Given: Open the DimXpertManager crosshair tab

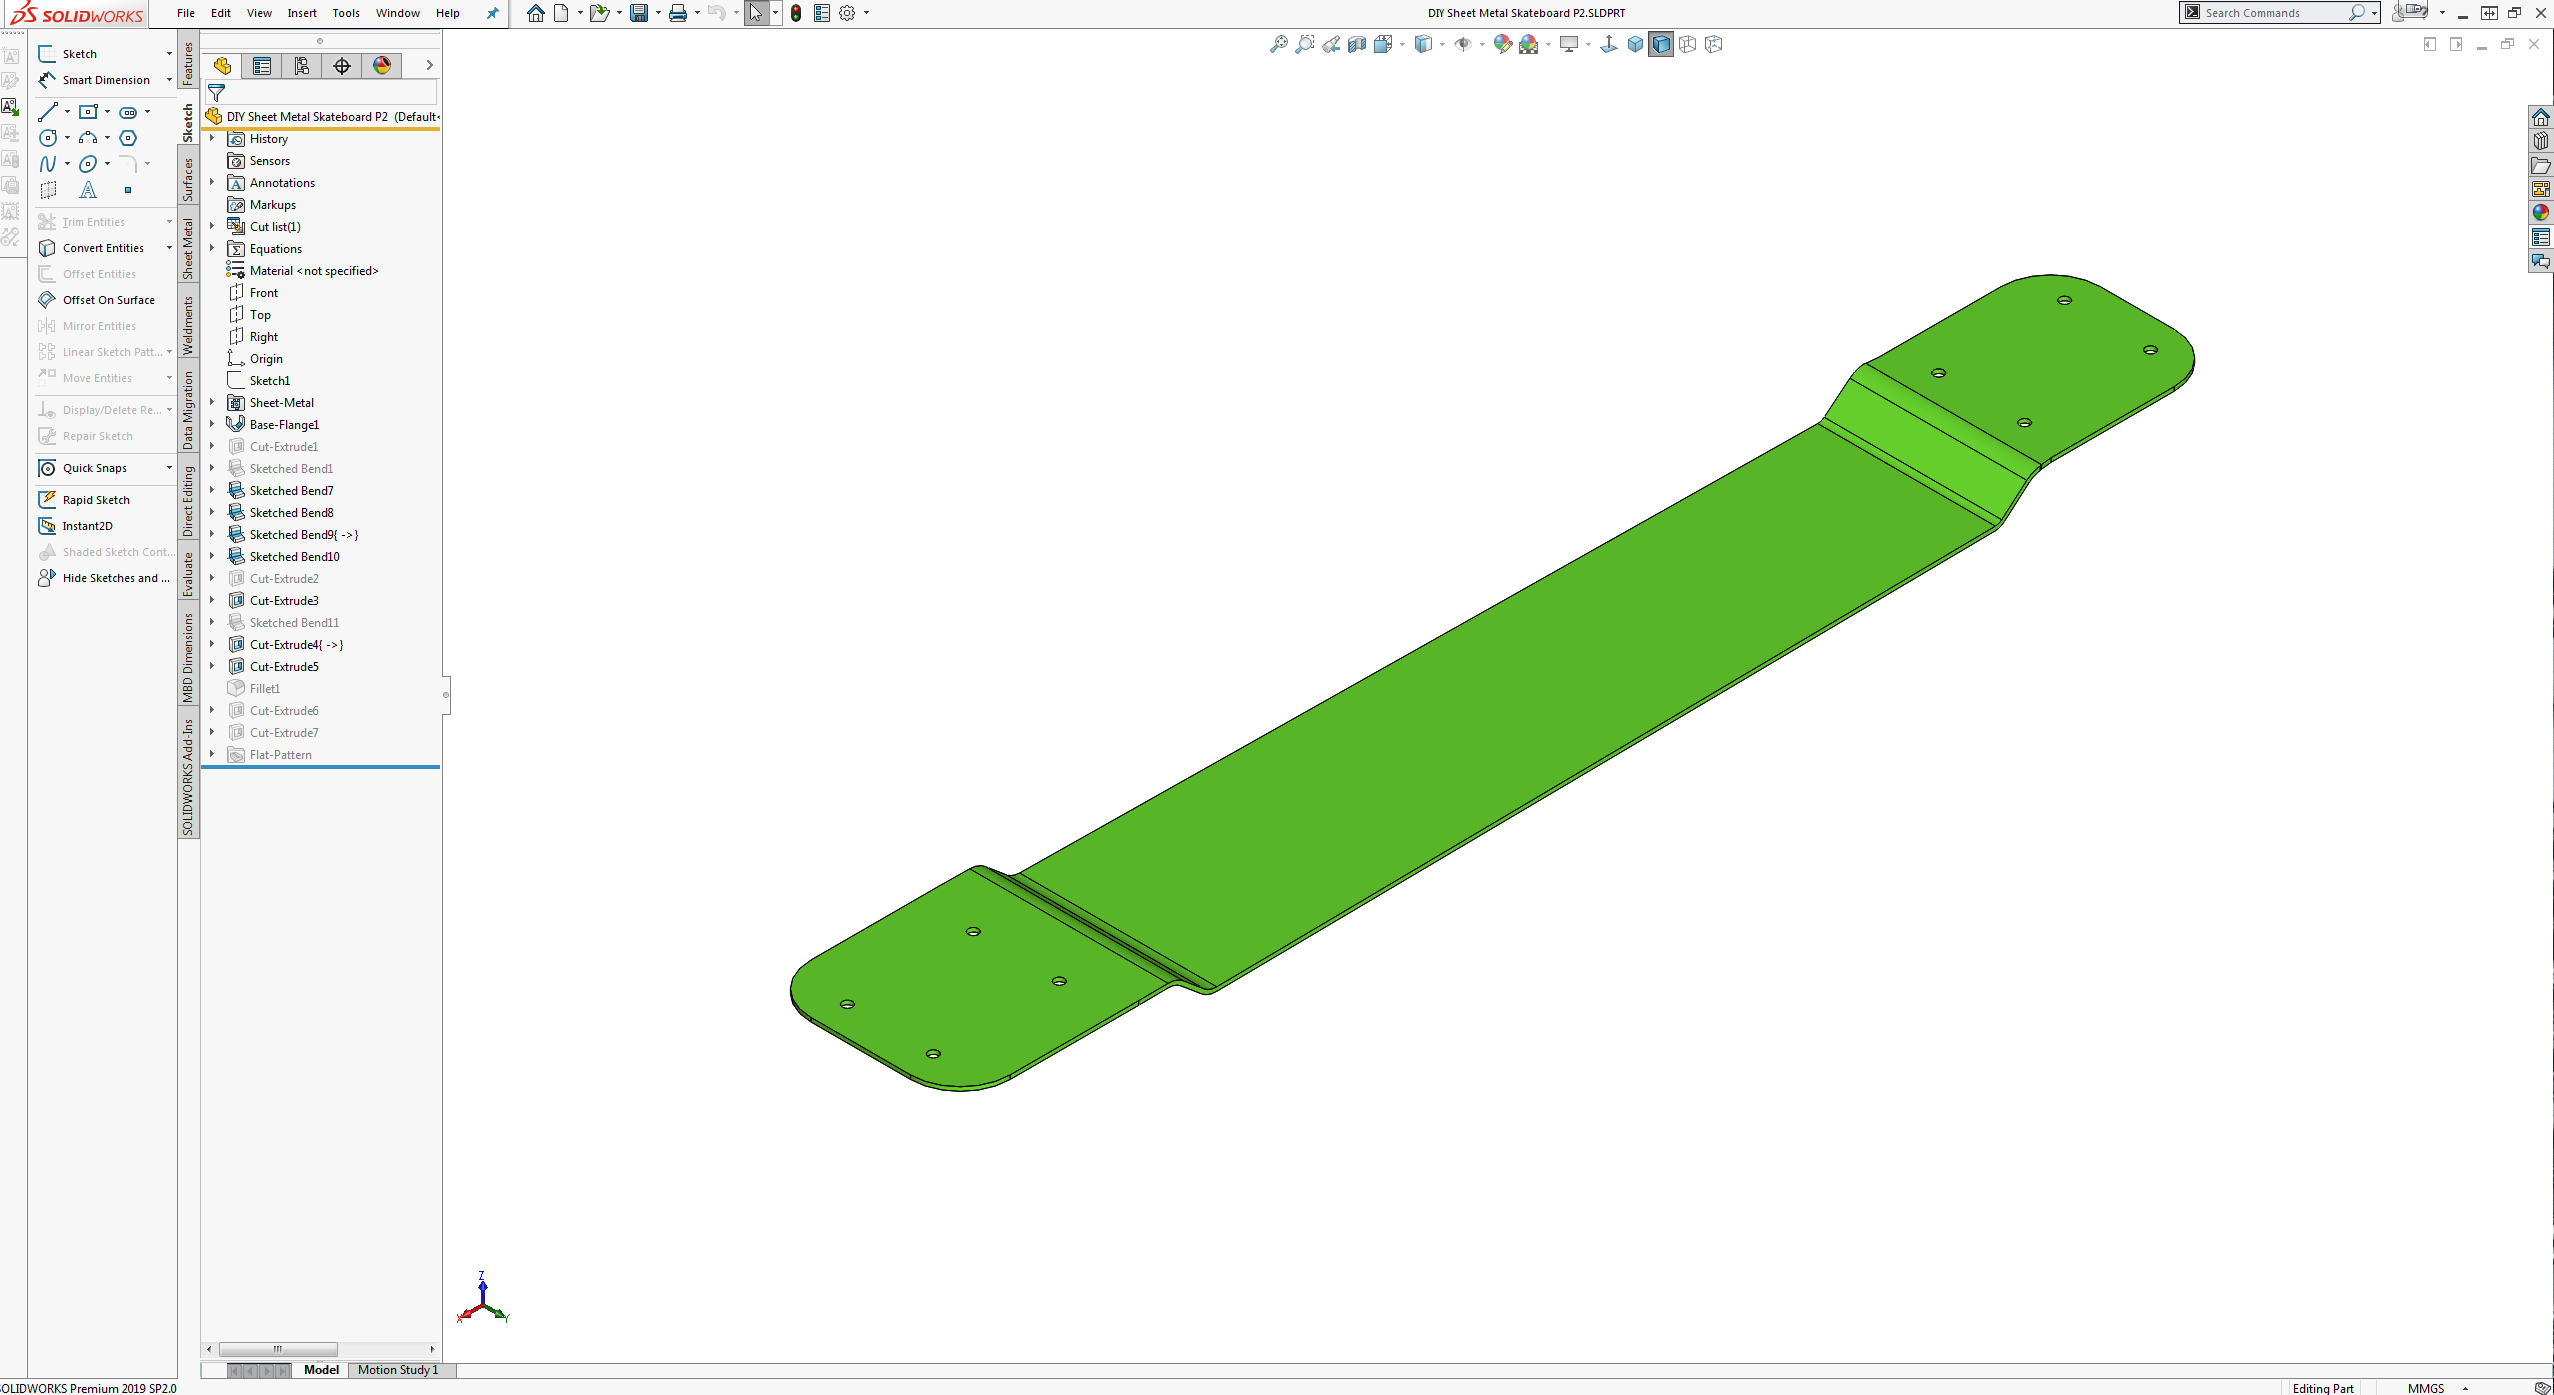Looking at the screenshot, I should click(x=342, y=66).
